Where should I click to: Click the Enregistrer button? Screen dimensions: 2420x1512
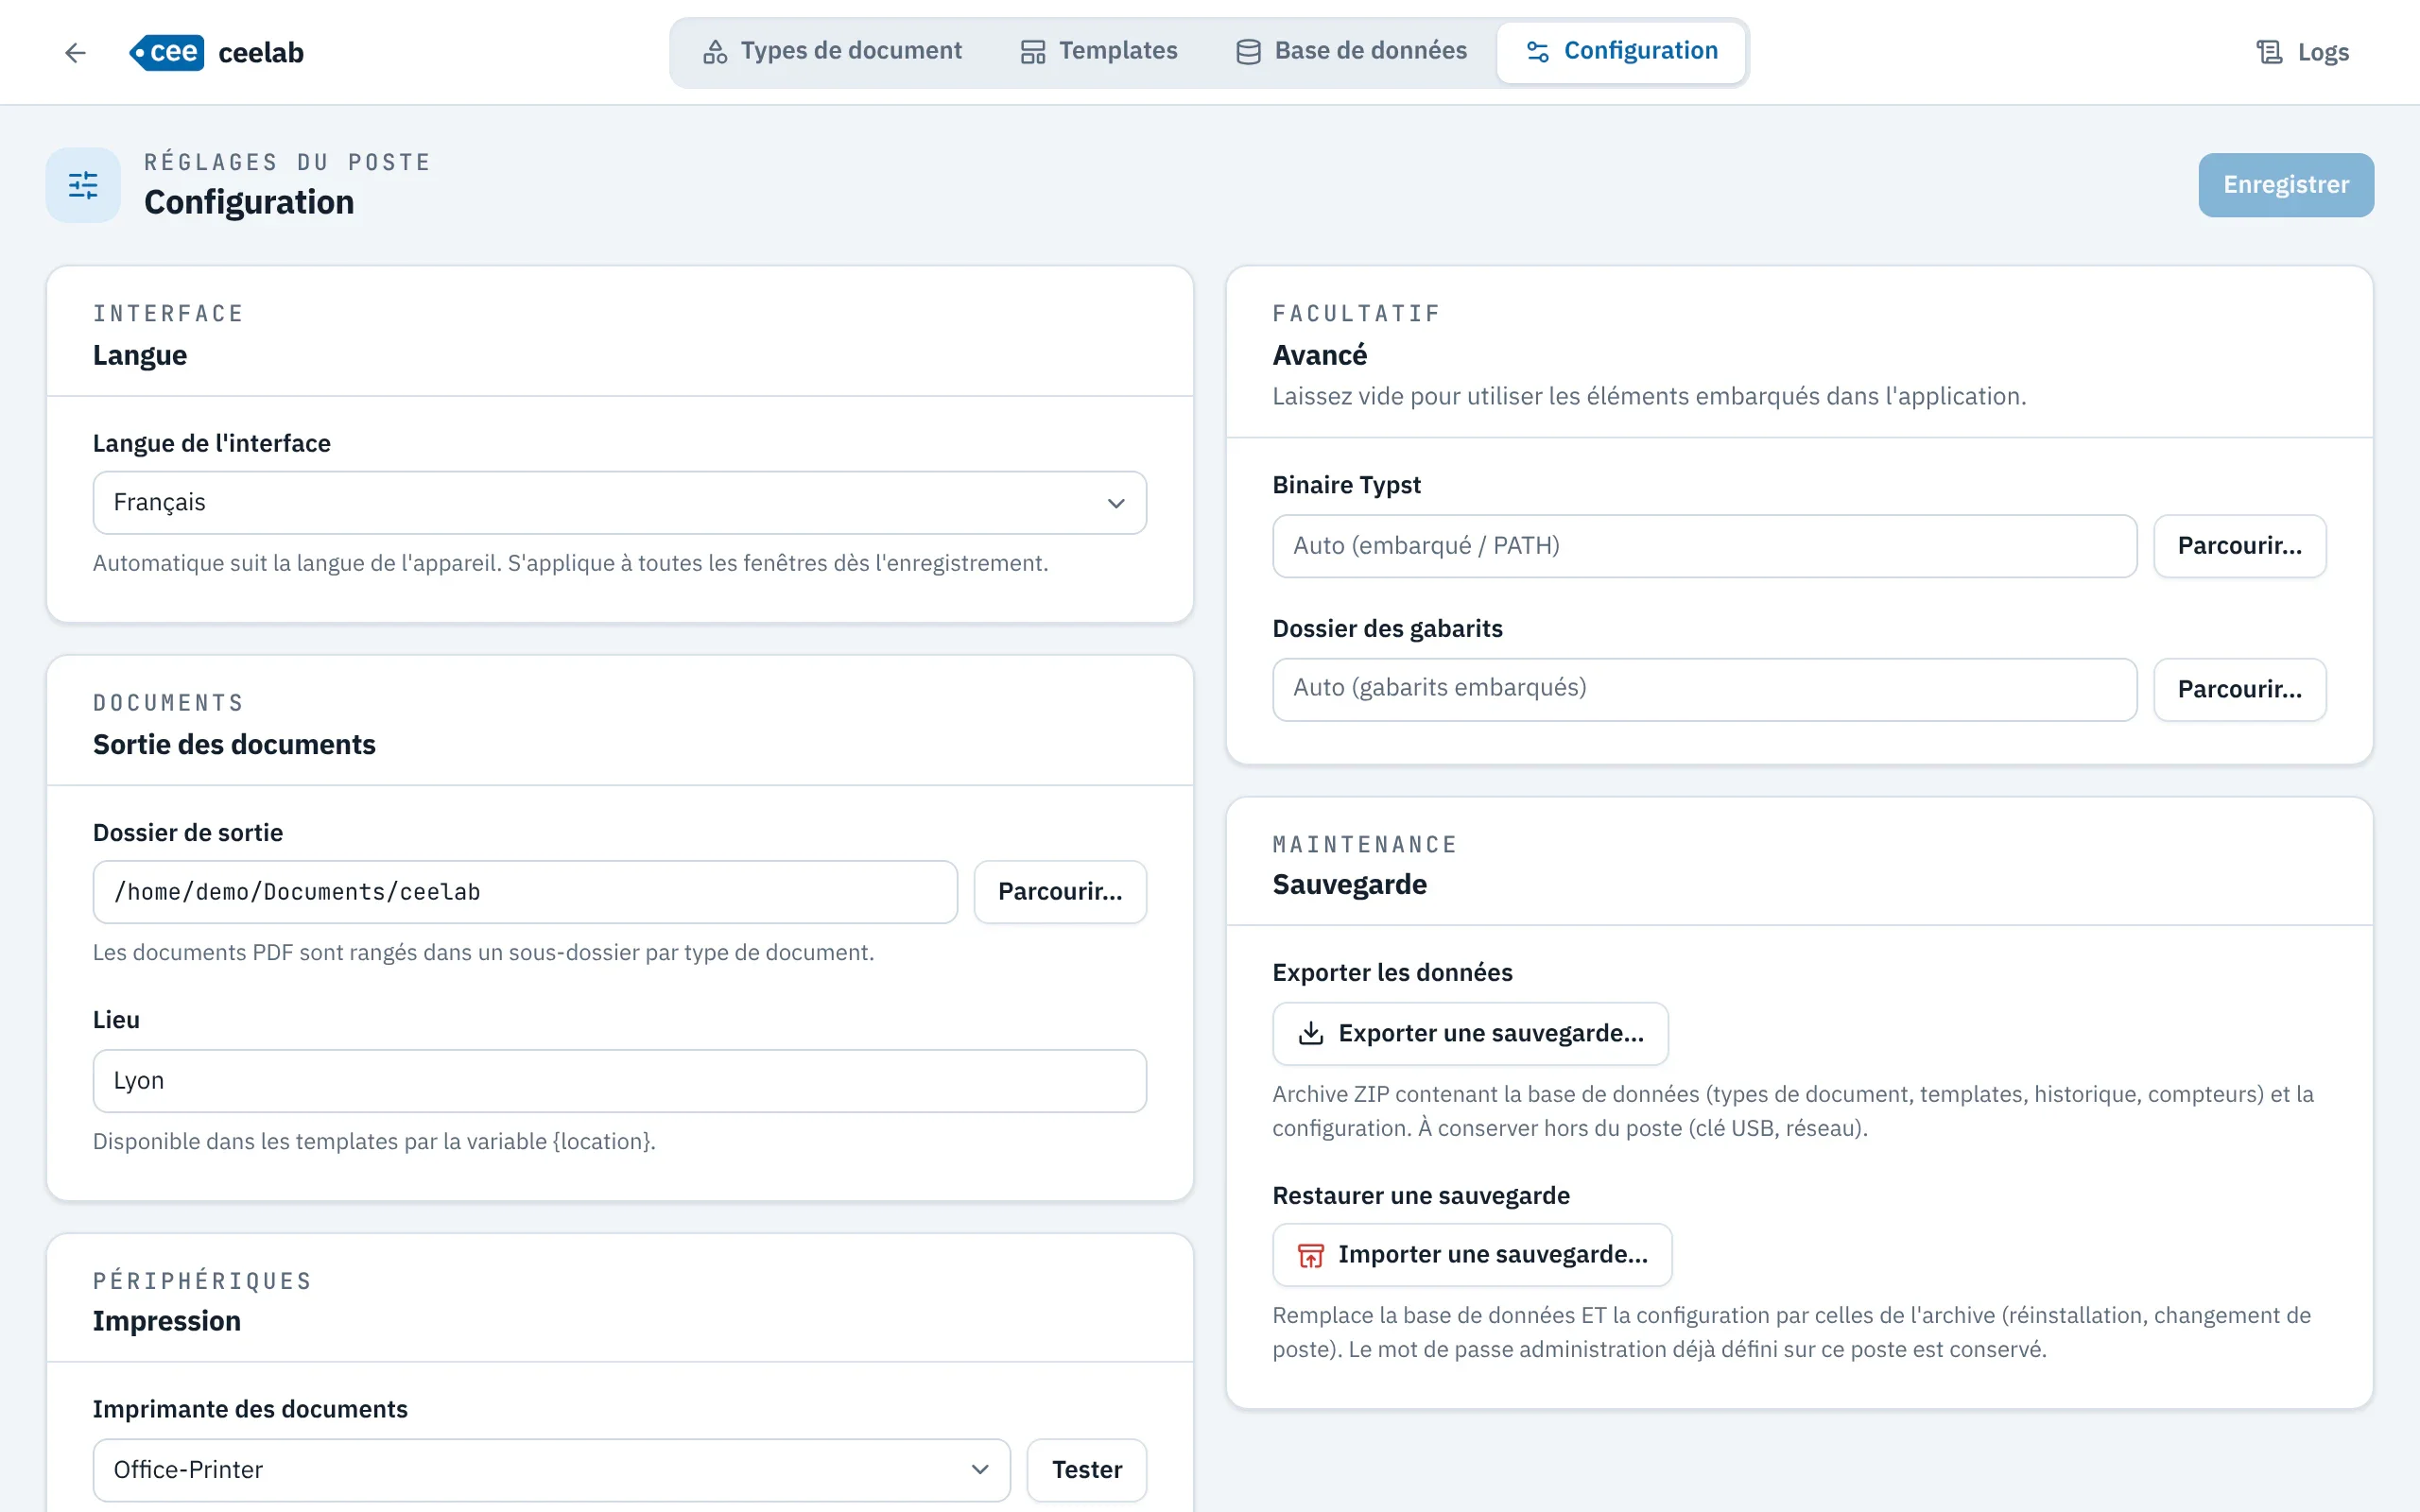(2285, 185)
